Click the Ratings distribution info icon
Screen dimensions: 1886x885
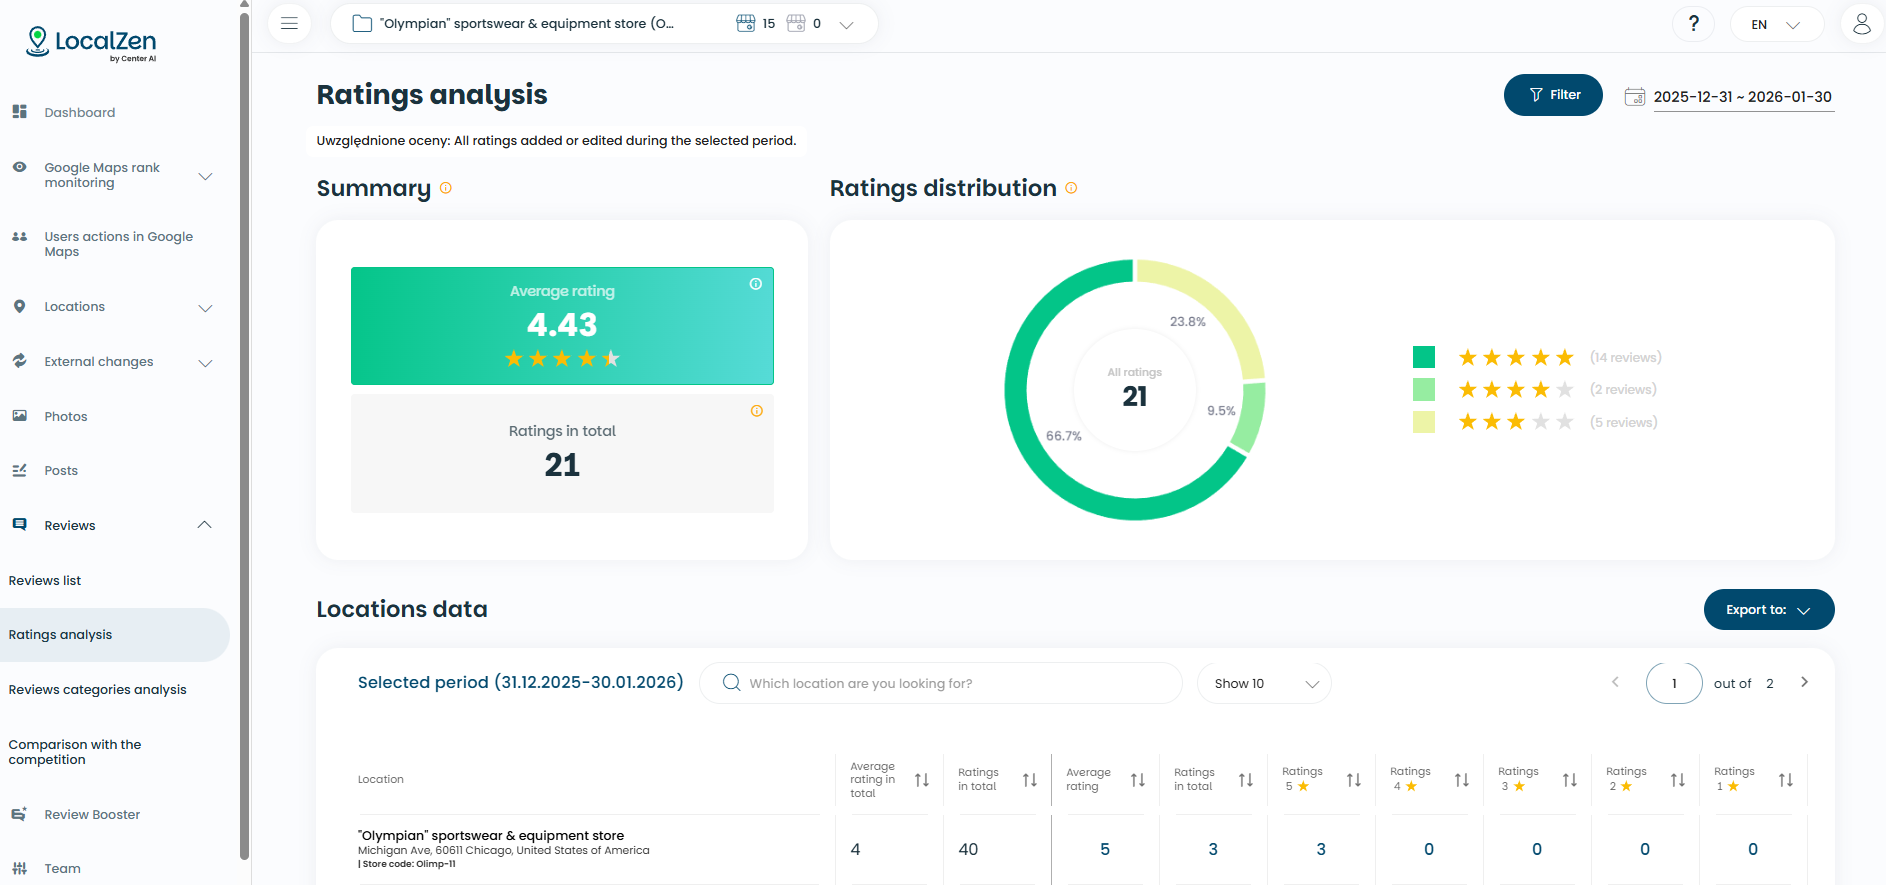pos(1071,188)
